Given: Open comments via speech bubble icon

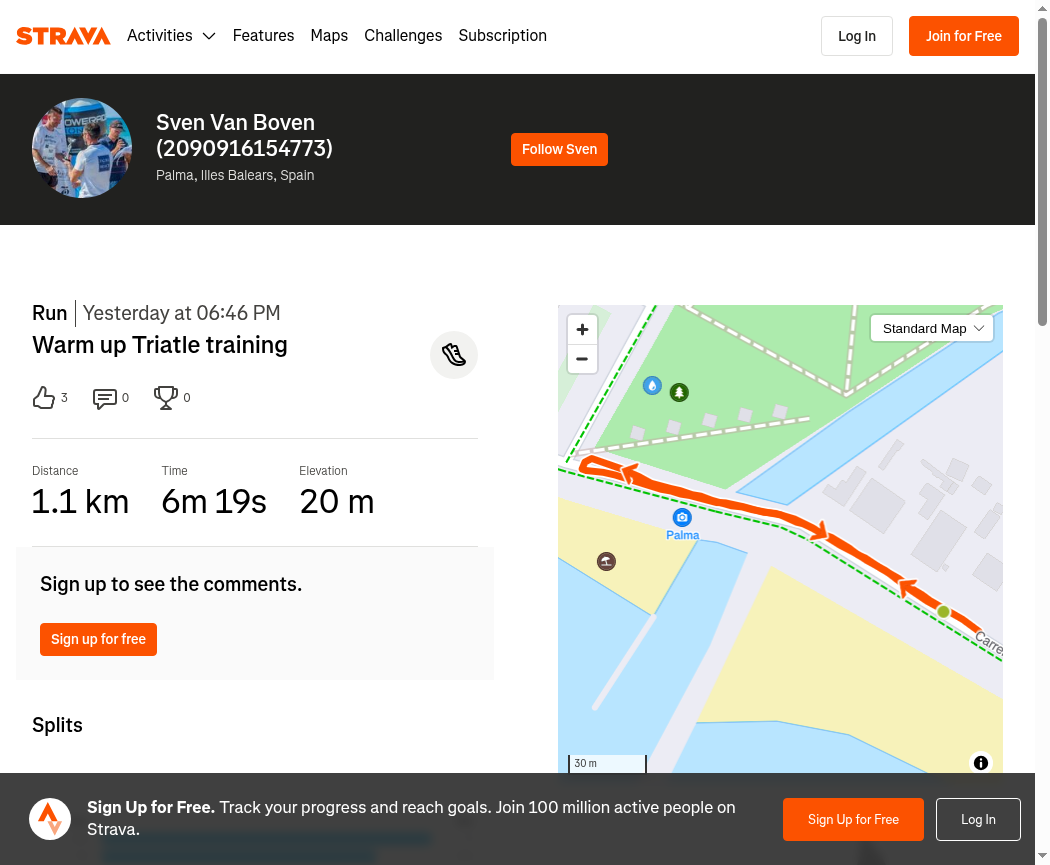Looking at the screenshot, I should (104, 398).
